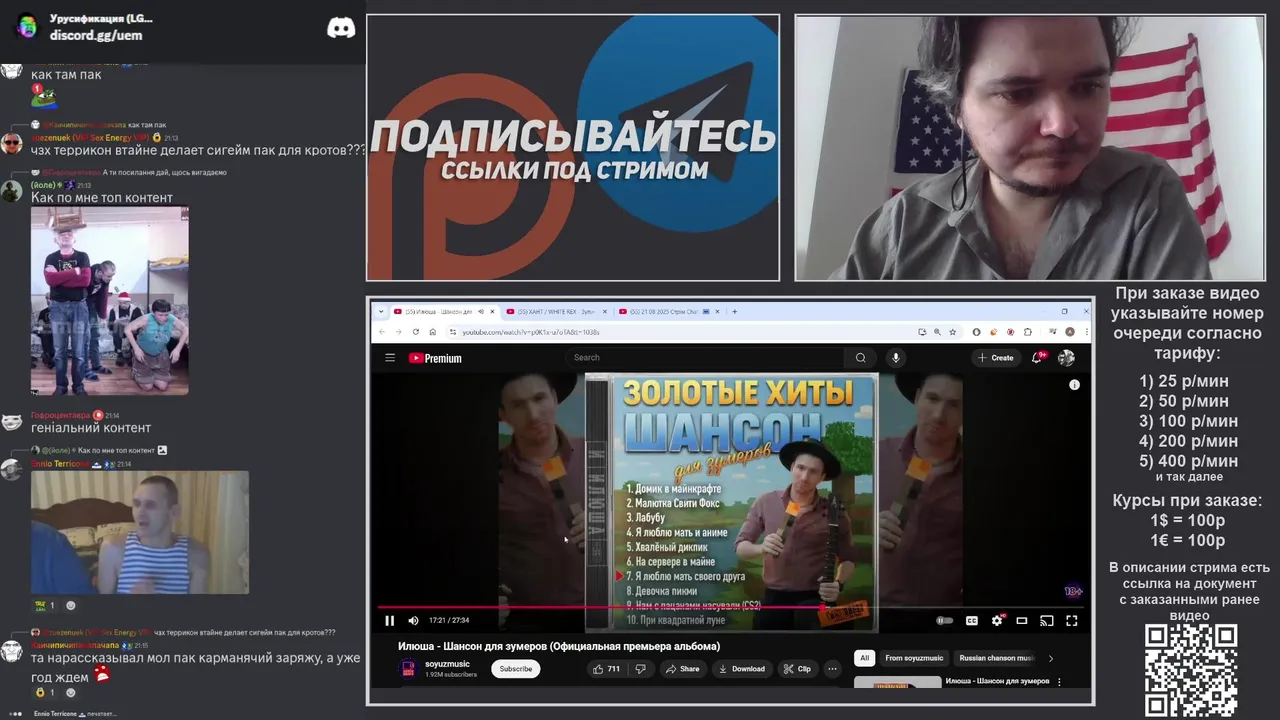Open the soyuzmusic channel avatar
1280x720 pixels.
(x=408, y=669)
